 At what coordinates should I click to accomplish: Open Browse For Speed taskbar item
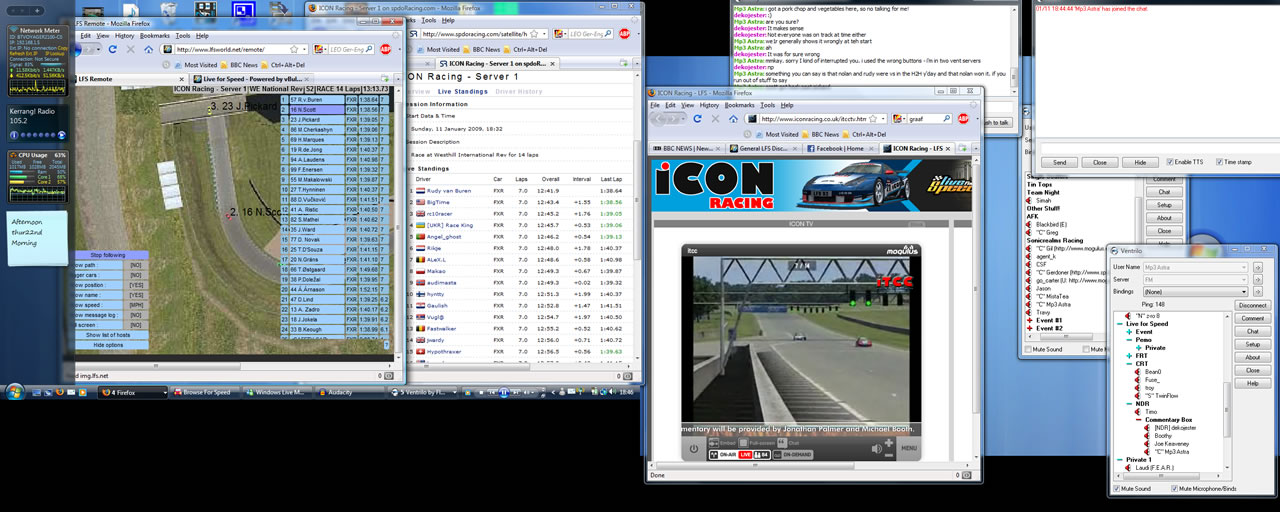pos(206,393)
